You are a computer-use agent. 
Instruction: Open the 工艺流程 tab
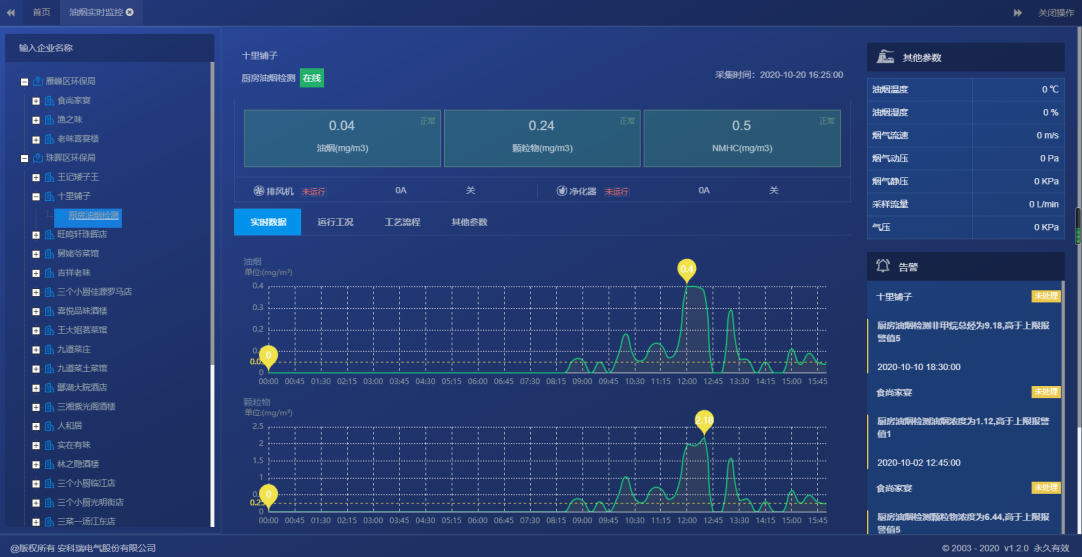(x=402, y=222)
